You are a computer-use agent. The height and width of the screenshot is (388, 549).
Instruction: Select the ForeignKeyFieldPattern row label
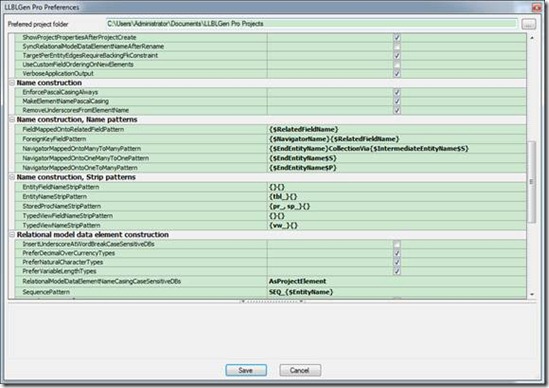pos(54,139)
